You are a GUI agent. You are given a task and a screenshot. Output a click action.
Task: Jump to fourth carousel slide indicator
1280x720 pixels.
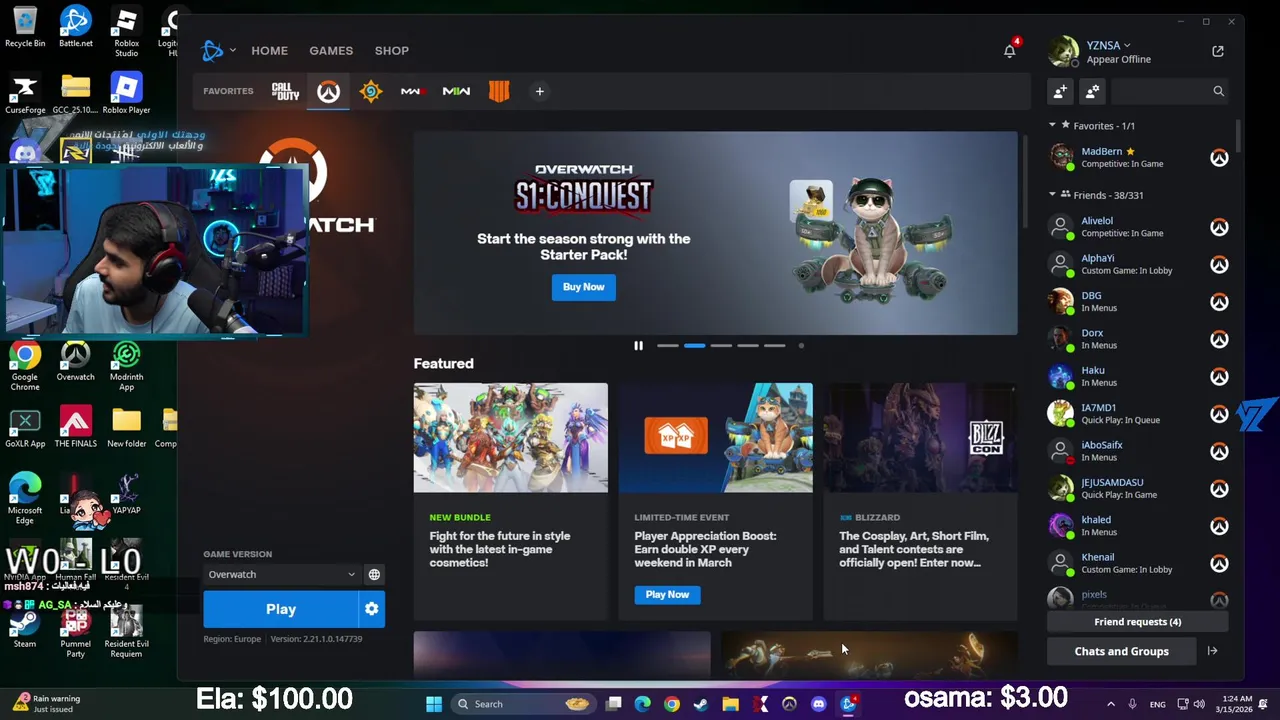pyautogui.click(x=748, y=345)
